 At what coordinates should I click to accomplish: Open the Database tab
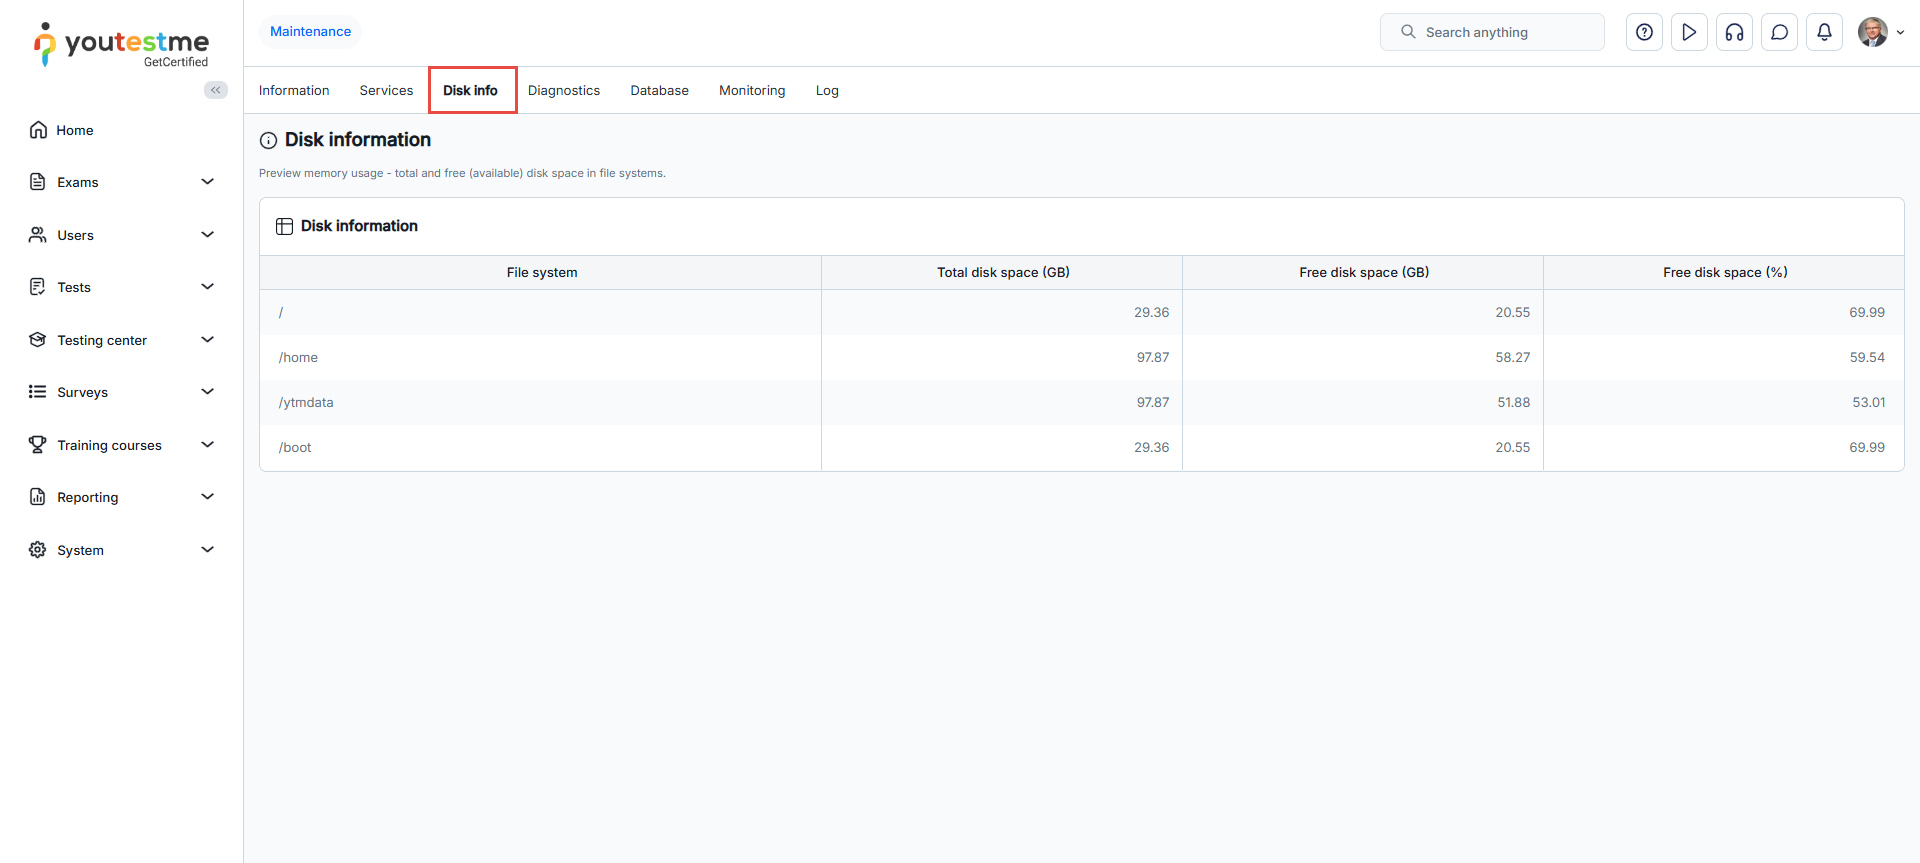(659, 90)
